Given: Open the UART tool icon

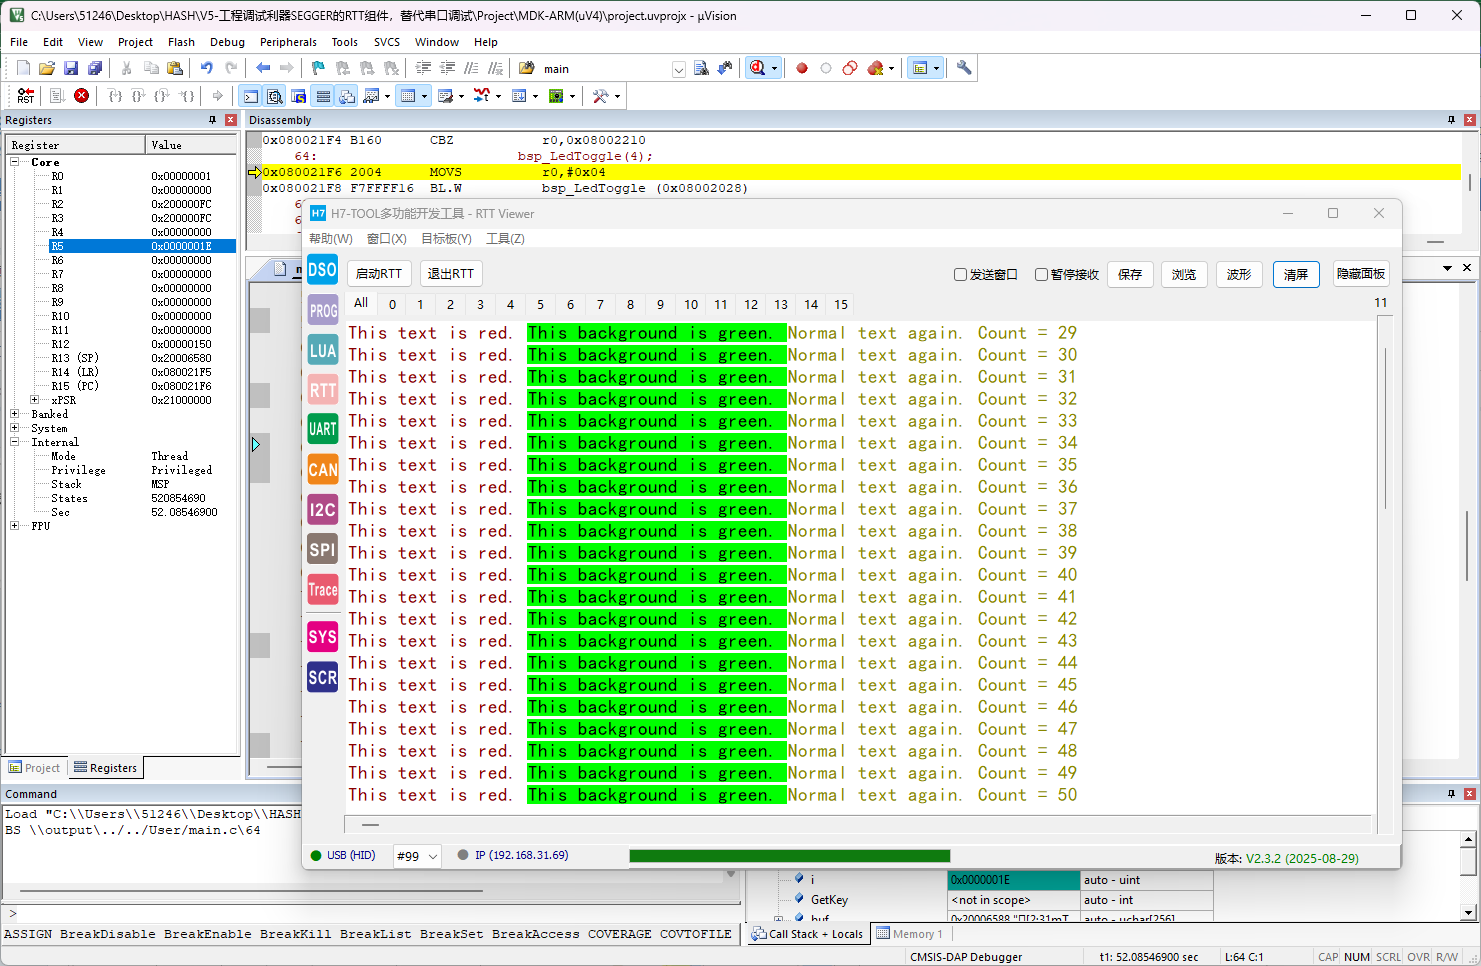Looking at the screenshot, I should point(322,429).
